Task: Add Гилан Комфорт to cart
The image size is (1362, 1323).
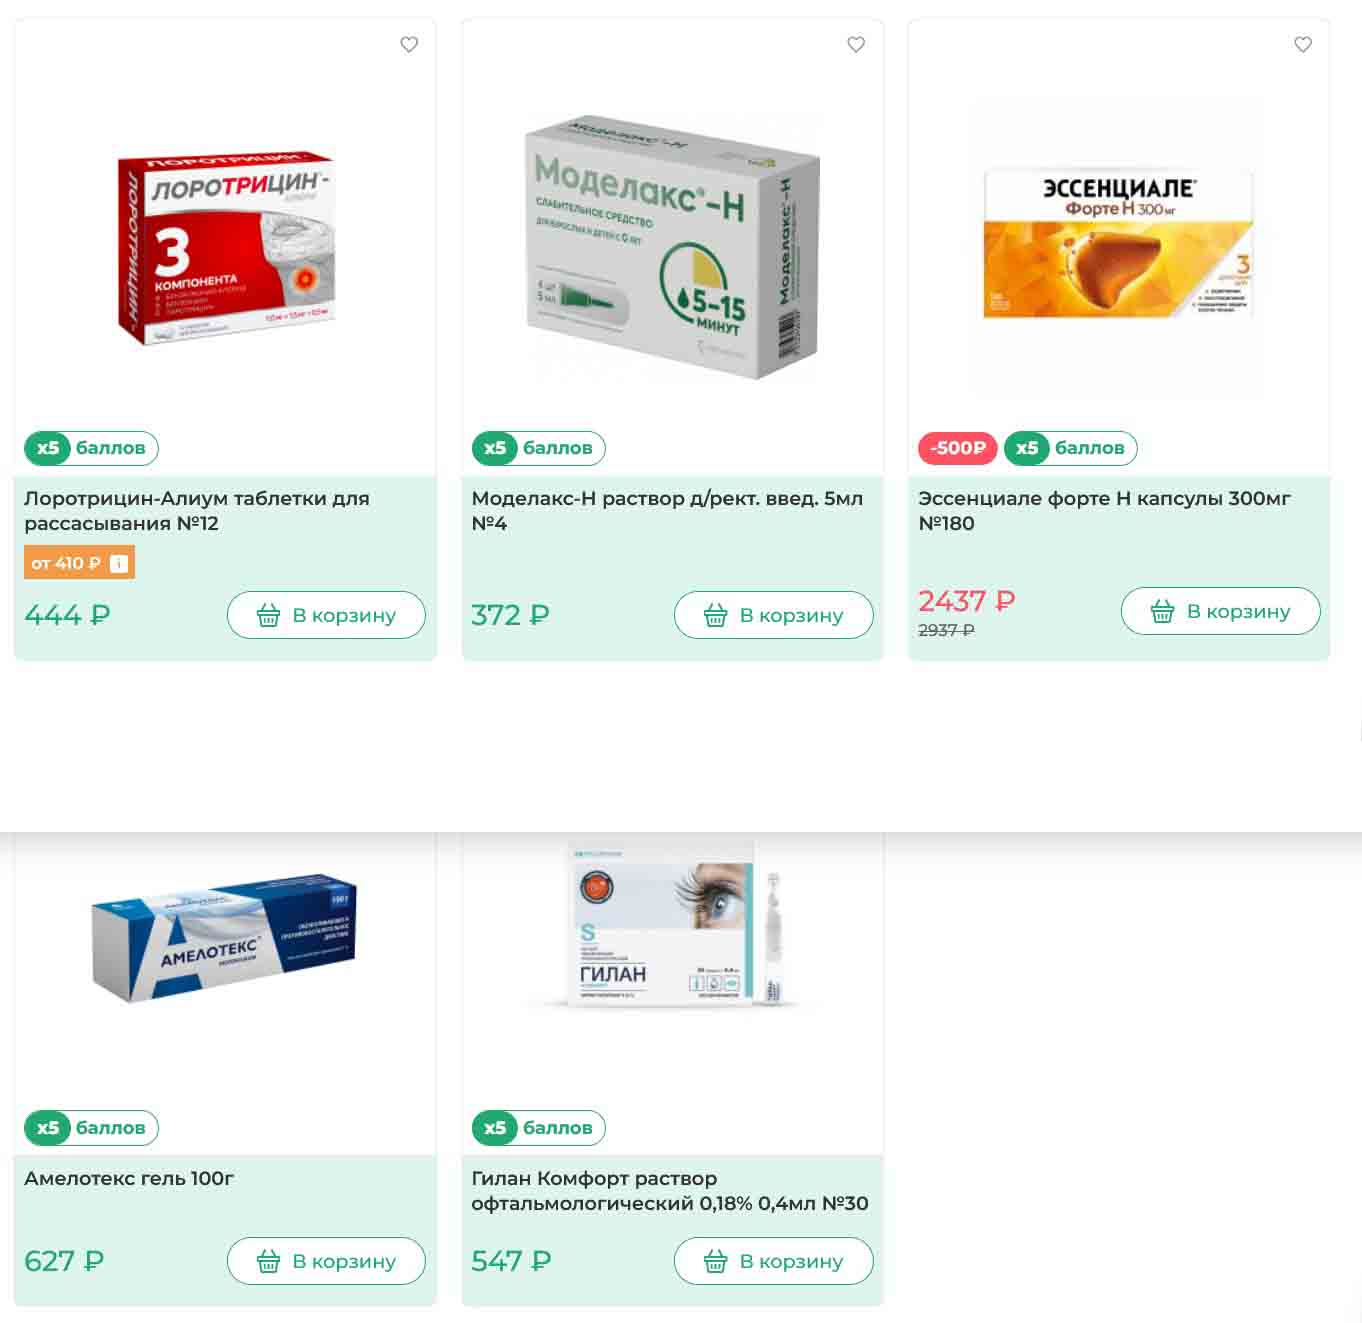Action: point(773,1261)
